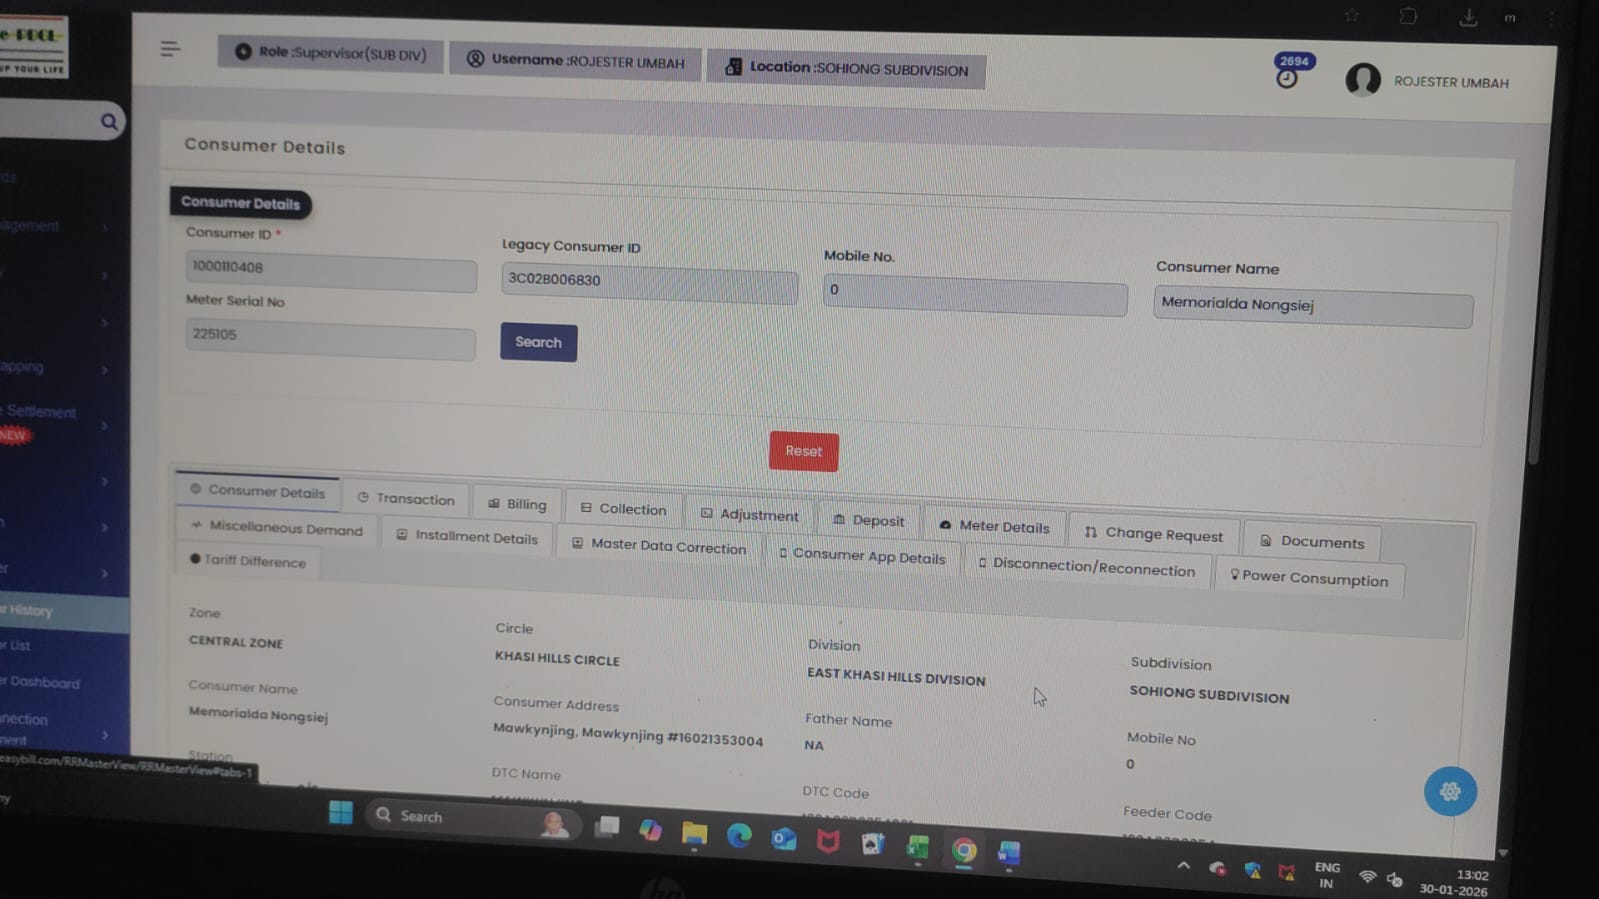Image resolution: width=1599 pixels, height=899 pixels.
Task: Open the Consumer App Details tab
Action: point(862,556)
